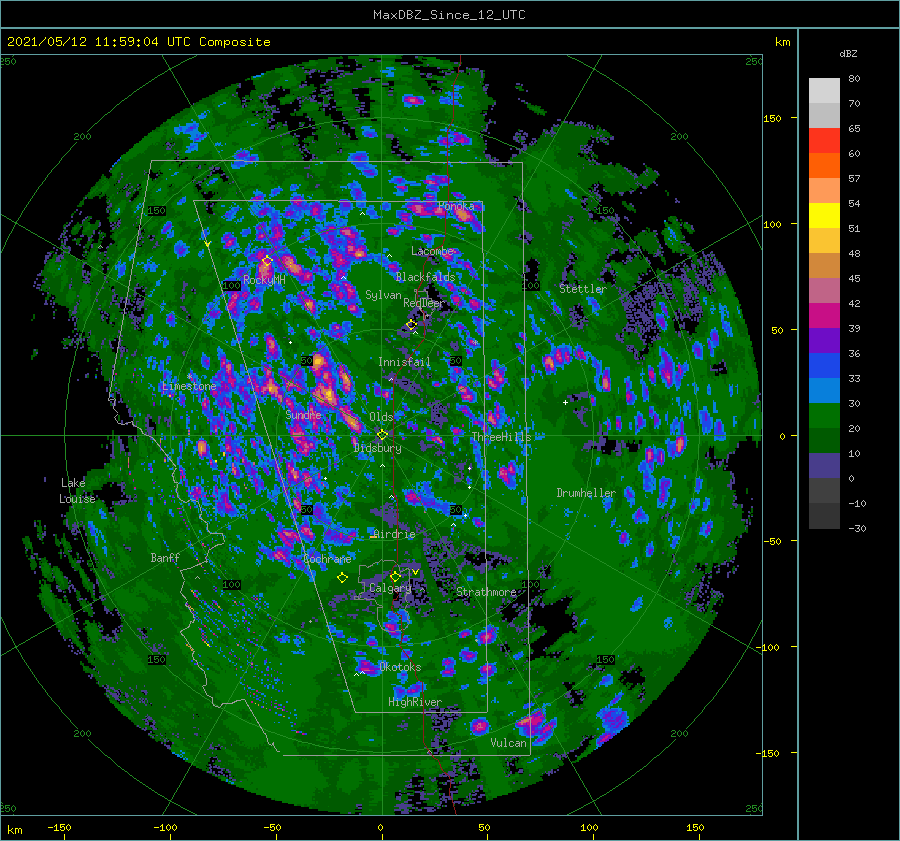
Task: Click the Limestone label
Action: pyautogui.click(x=189, y=386)
